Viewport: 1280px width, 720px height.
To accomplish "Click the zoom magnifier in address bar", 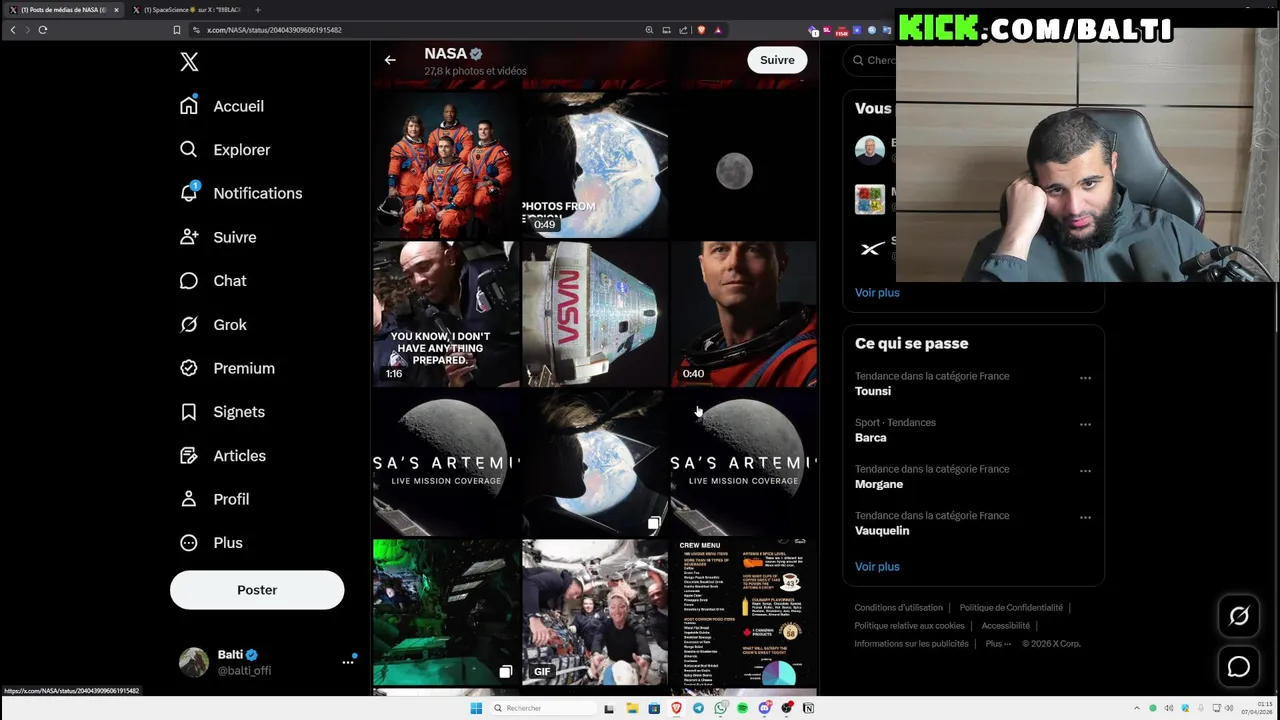I will (650, 30).
